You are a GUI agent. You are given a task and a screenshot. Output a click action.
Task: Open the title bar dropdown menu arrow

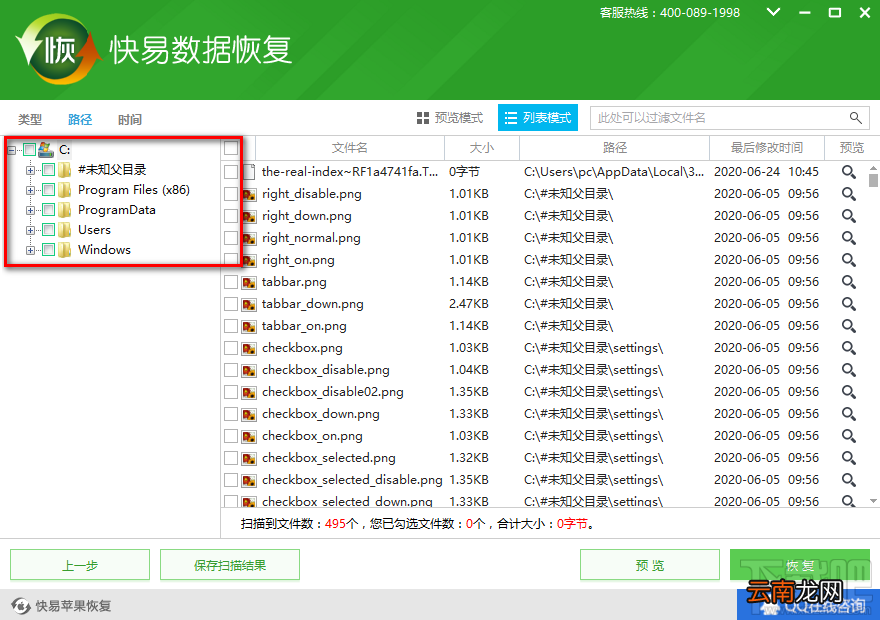click(x=773, y=12)
